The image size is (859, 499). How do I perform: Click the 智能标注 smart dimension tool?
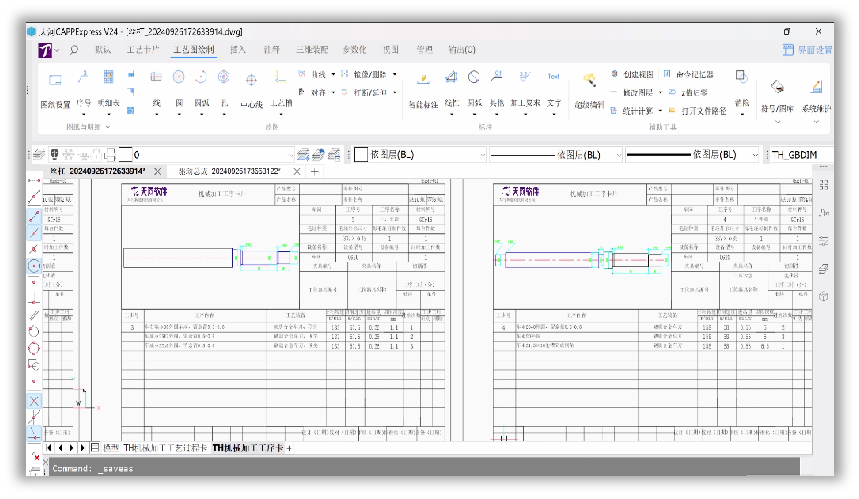[423, 90]
